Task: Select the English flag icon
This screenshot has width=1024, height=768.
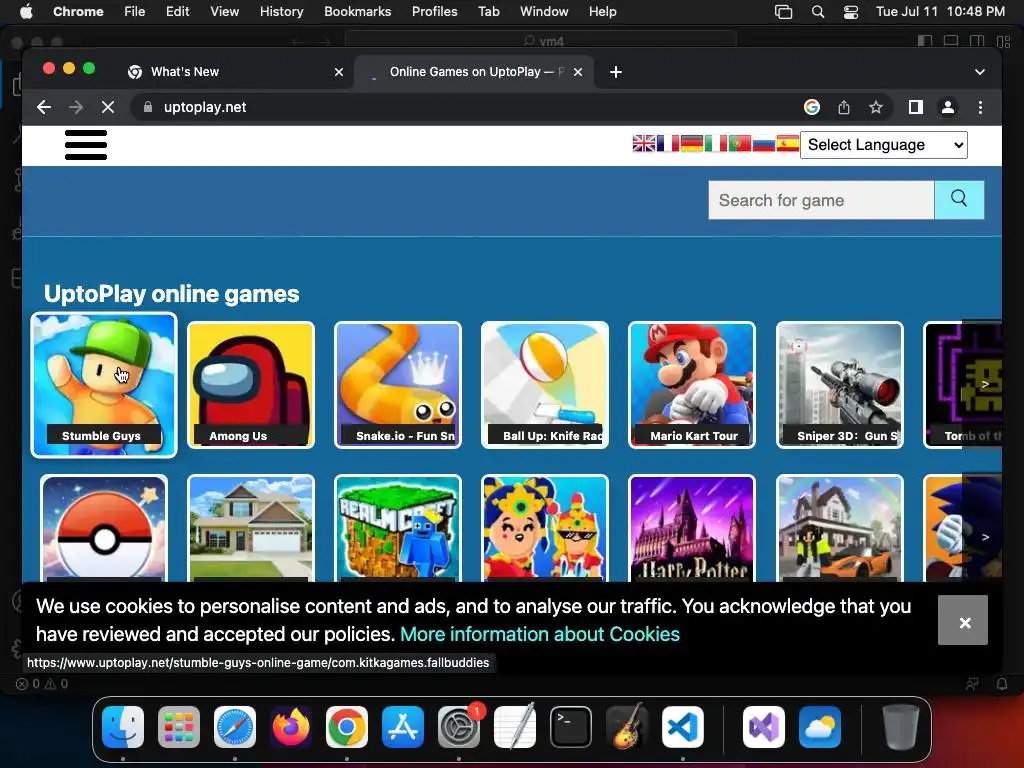Action: click(x=644, y=144)
